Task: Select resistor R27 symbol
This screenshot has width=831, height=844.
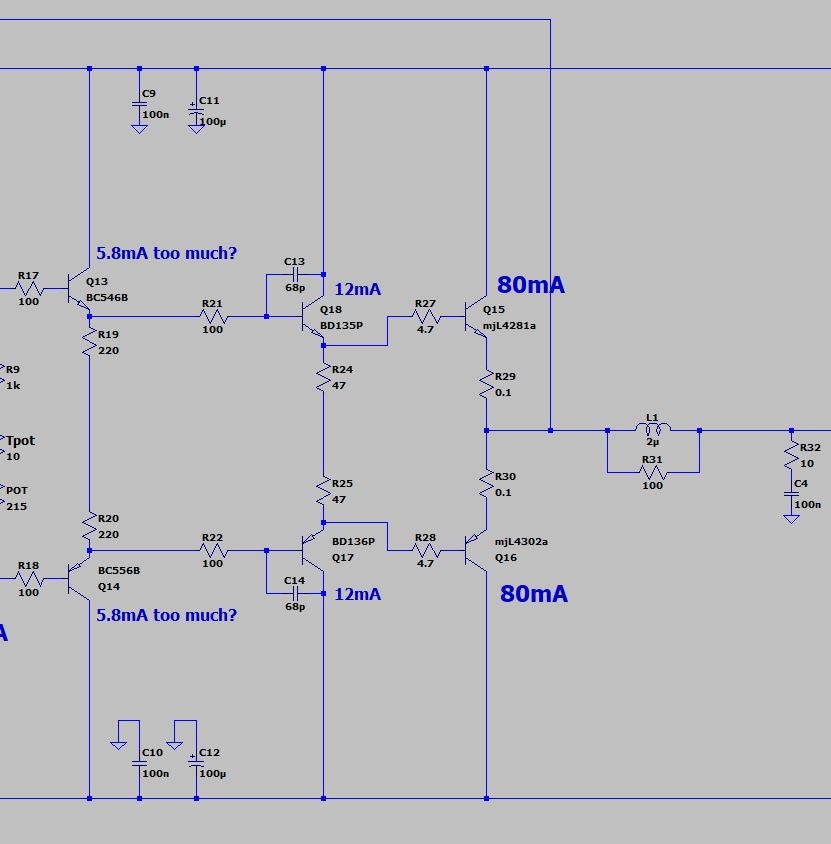Action: [426, 316]
